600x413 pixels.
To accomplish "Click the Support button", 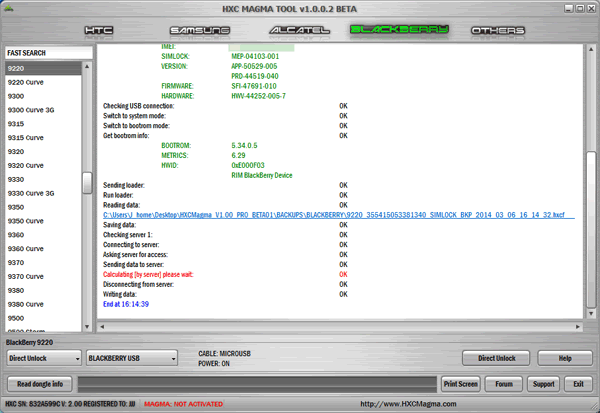I will pyautogui.click(x=543, y=384).
